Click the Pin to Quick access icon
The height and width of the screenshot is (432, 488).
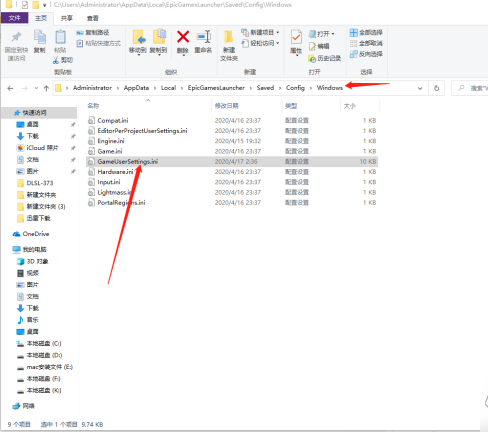tap(16, 37)
